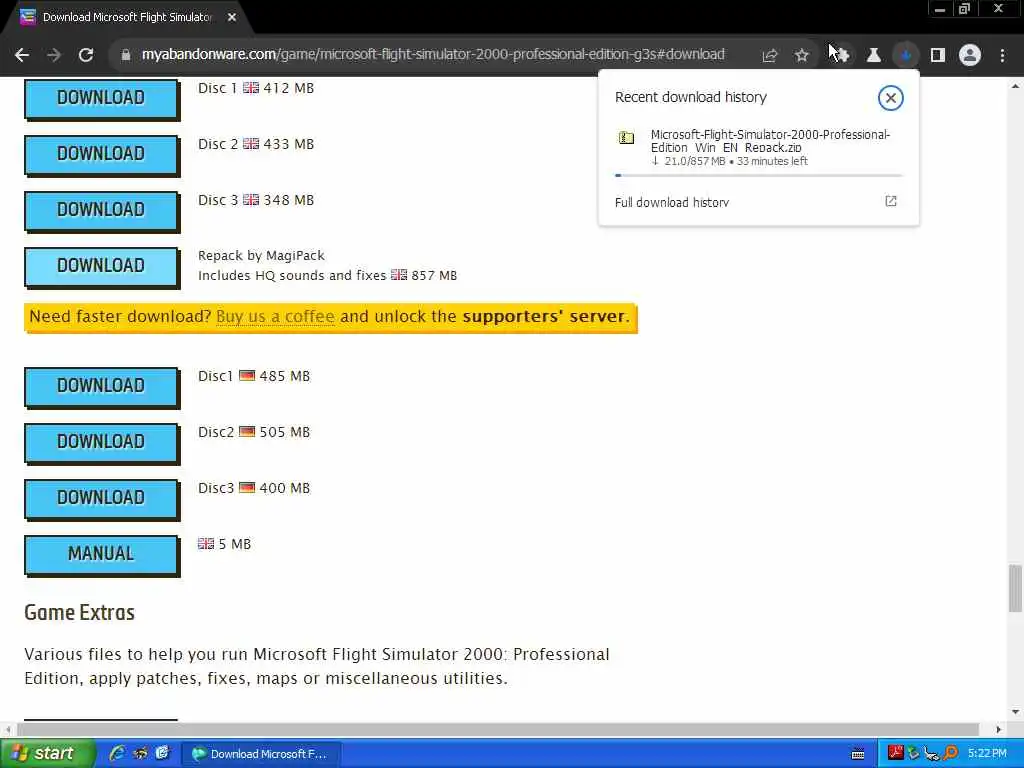This screenshot has height=768, width=1024.
Task: Download the 5 MB Manual
Action: click(101, 554)
